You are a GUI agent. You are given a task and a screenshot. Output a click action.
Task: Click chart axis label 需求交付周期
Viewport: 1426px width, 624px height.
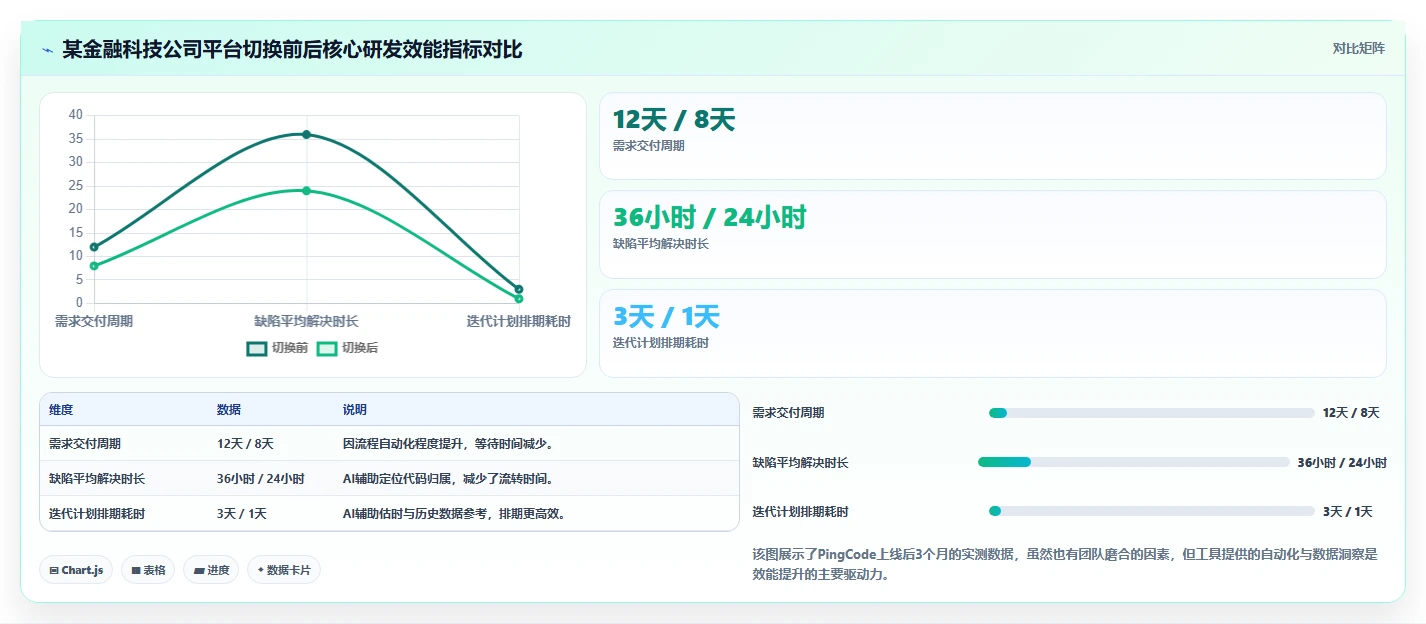pyautogui.click(x=94, y=321)
